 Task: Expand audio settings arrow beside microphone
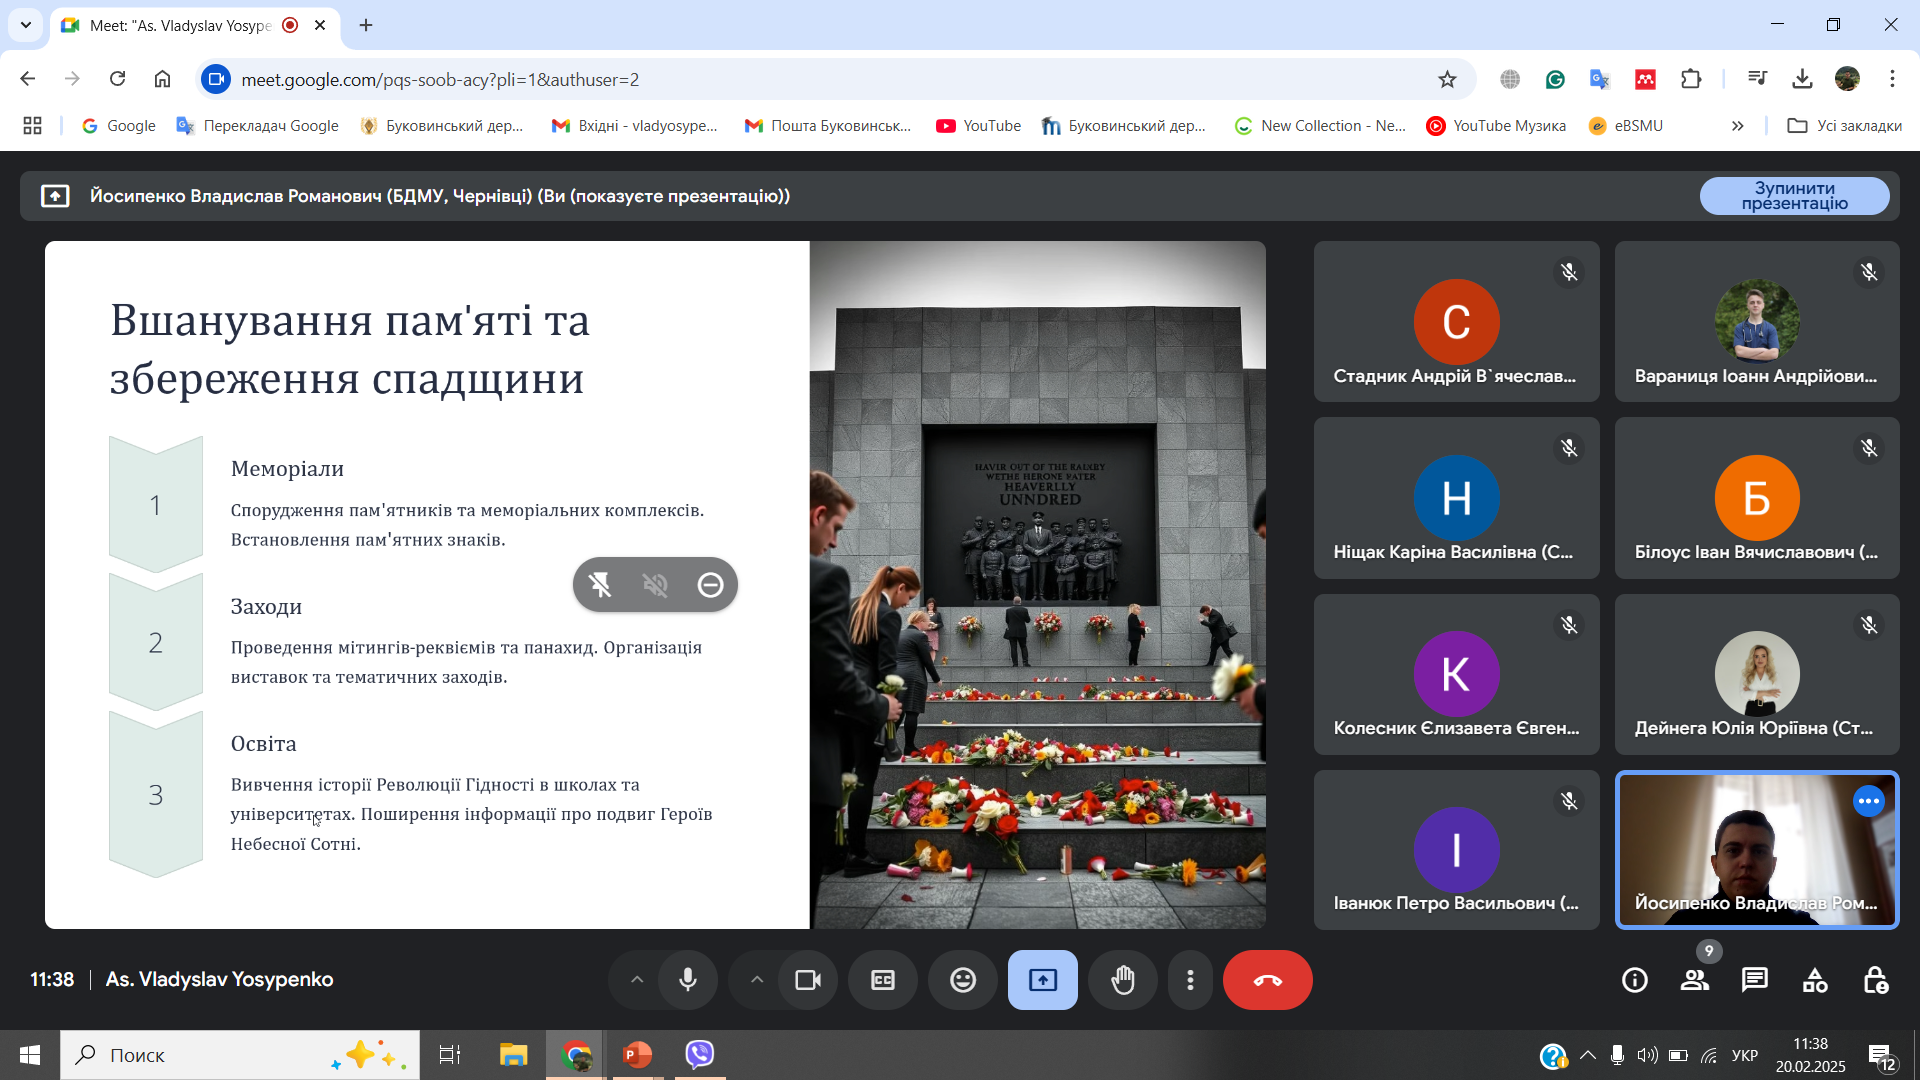point(637,980)
